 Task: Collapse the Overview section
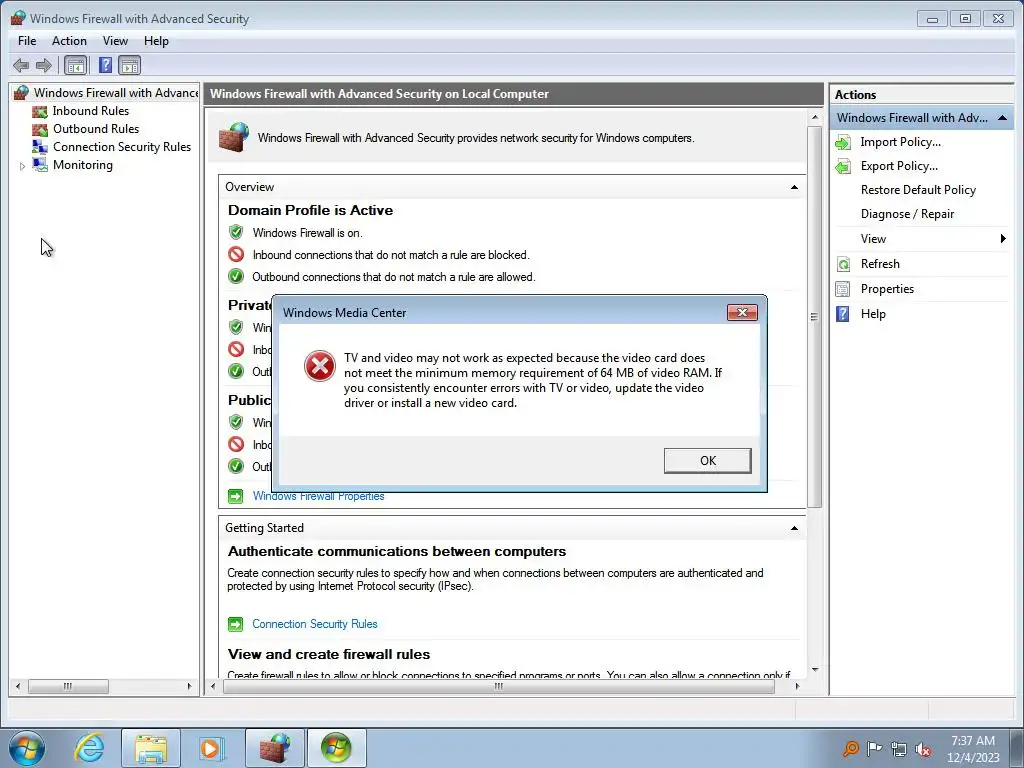[794, 187]
